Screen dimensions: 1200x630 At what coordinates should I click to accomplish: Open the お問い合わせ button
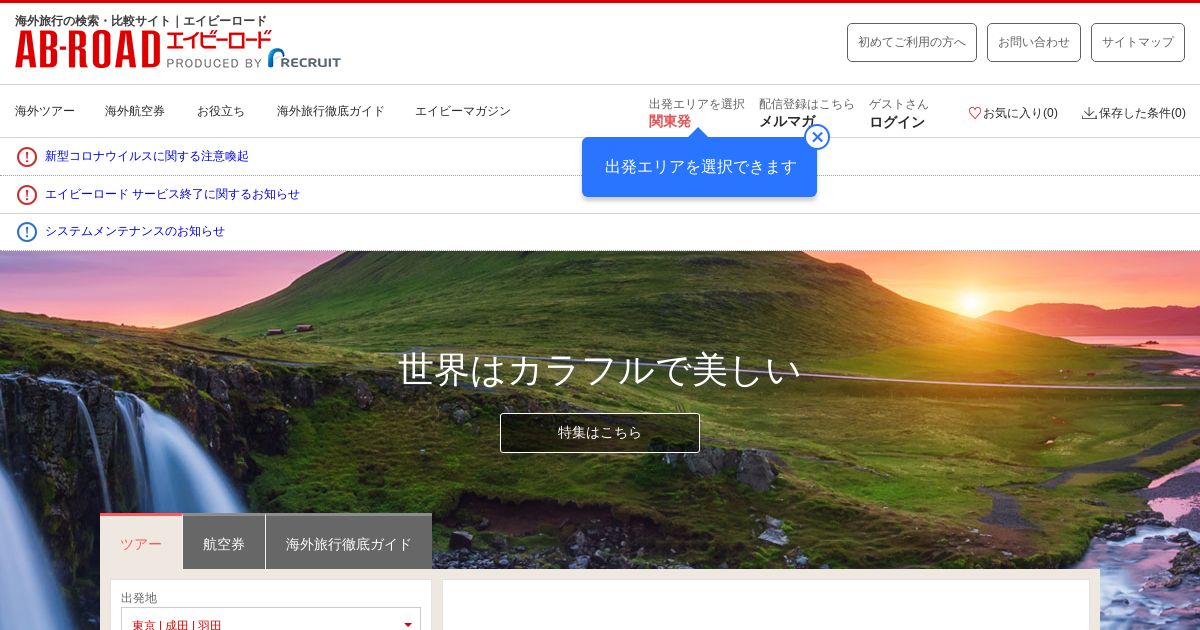(1034, 42)
